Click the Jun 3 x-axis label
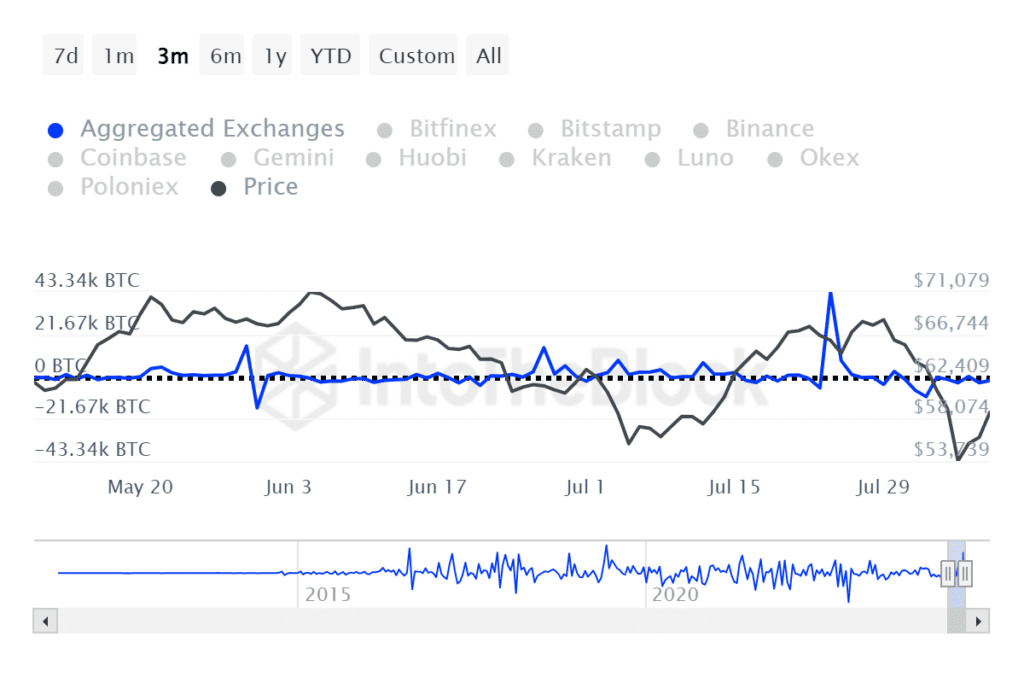This screenshot has width=1024, height=683. coord(288,487)
